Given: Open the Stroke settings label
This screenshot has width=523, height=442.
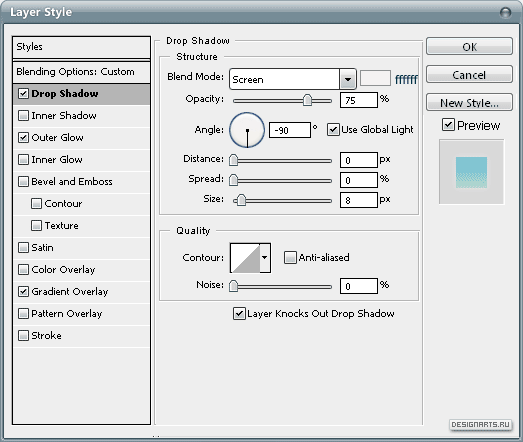Looking at the screenshot, I should point(46,336).
